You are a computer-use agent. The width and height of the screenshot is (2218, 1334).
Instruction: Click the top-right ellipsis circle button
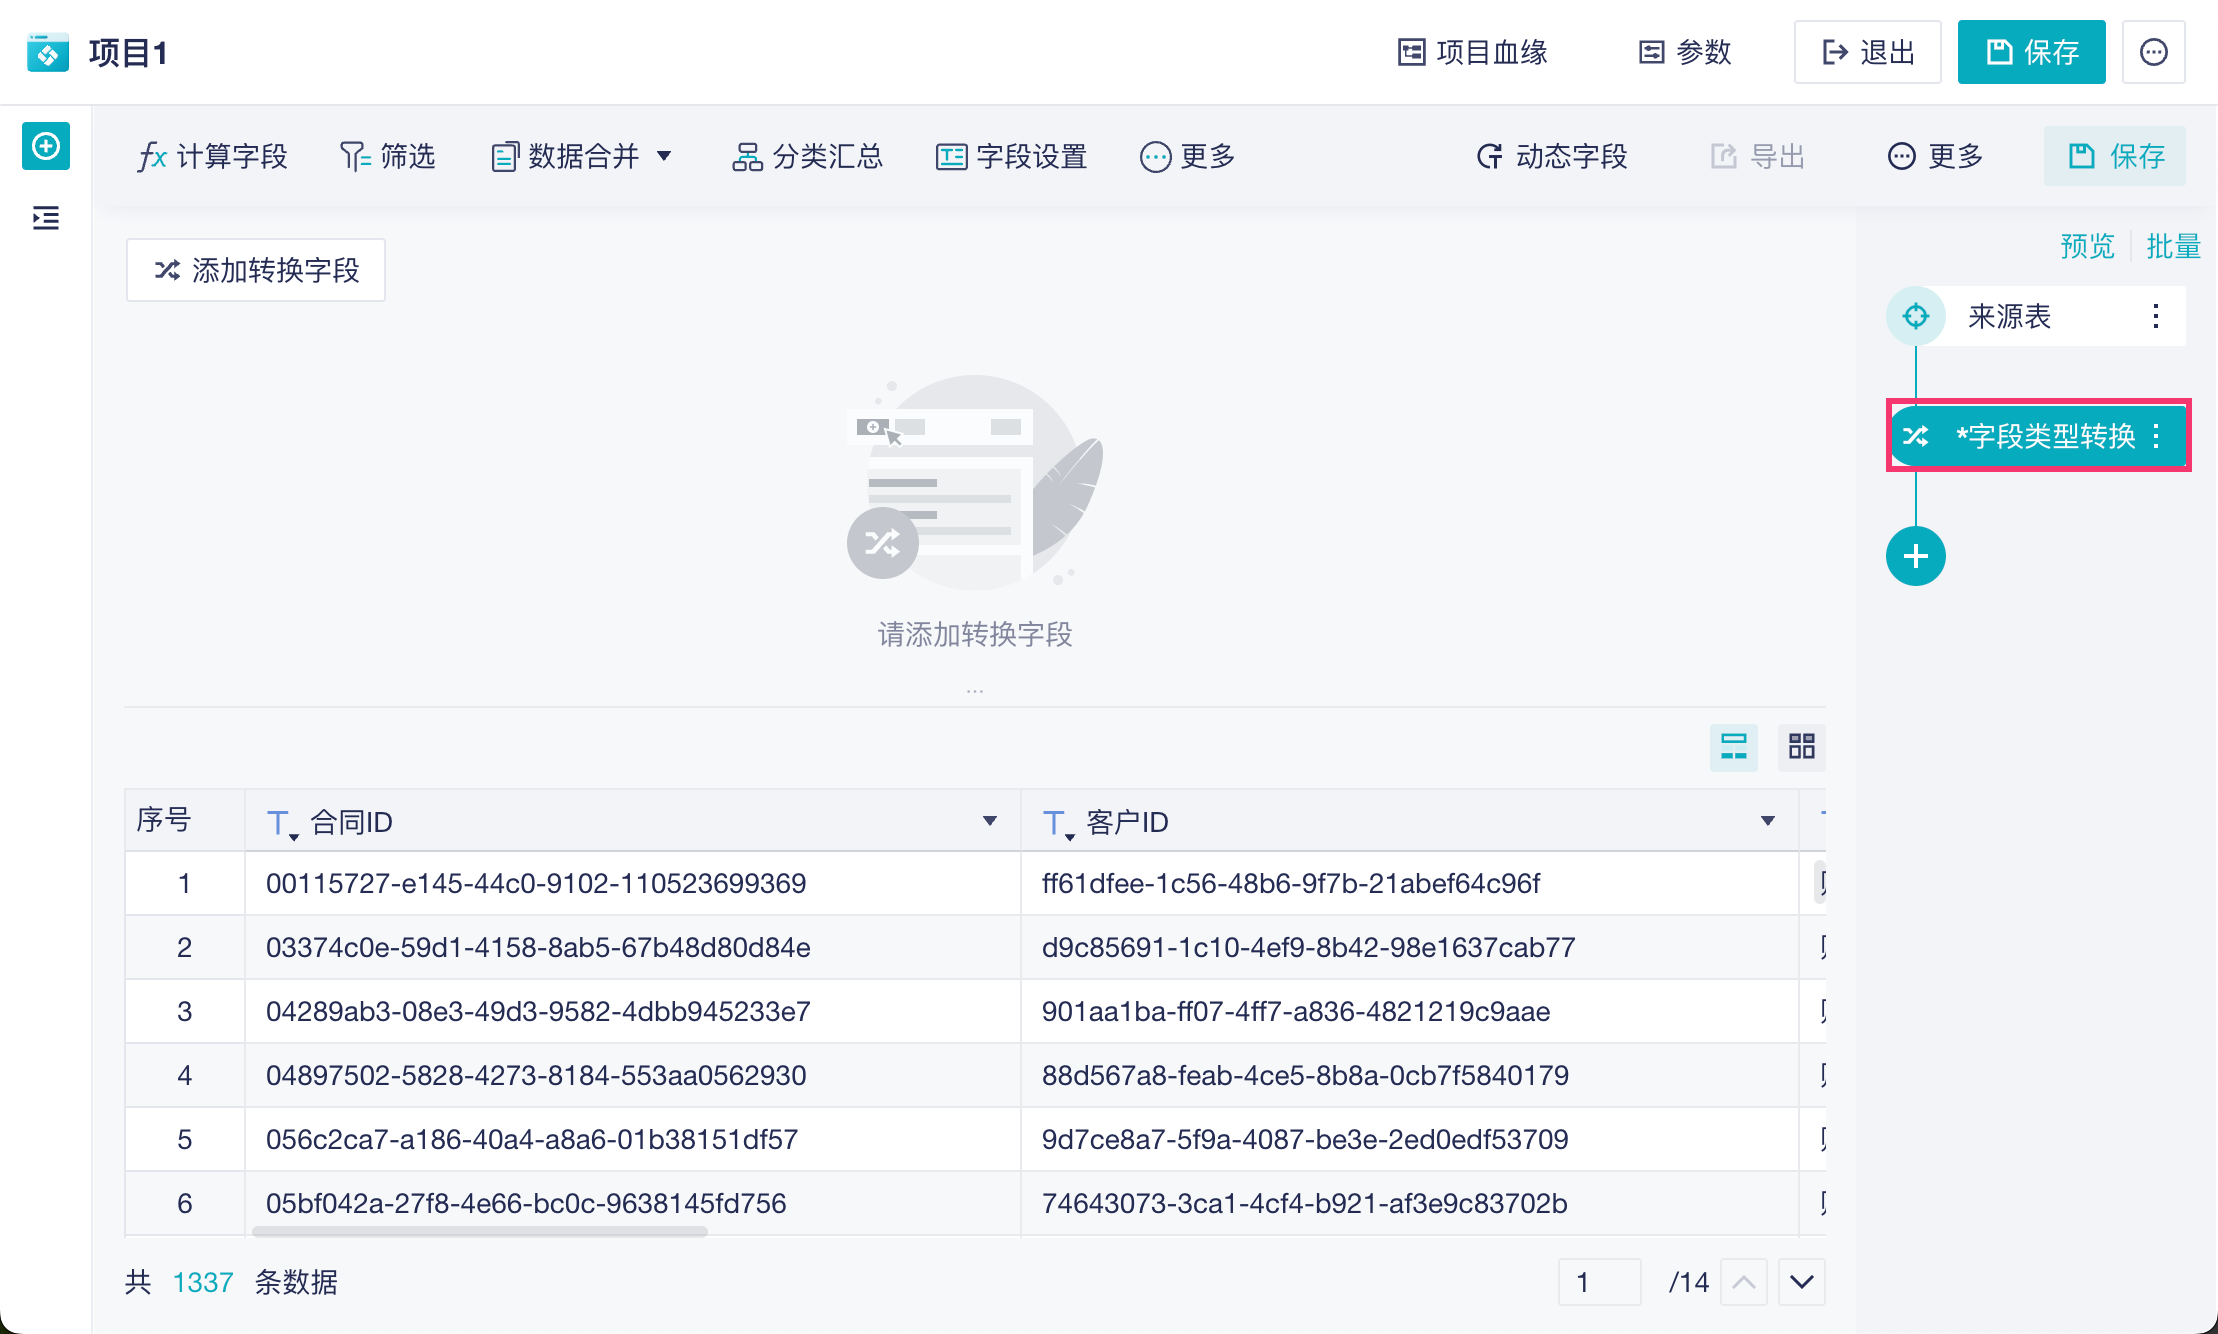coord(2153,52)
